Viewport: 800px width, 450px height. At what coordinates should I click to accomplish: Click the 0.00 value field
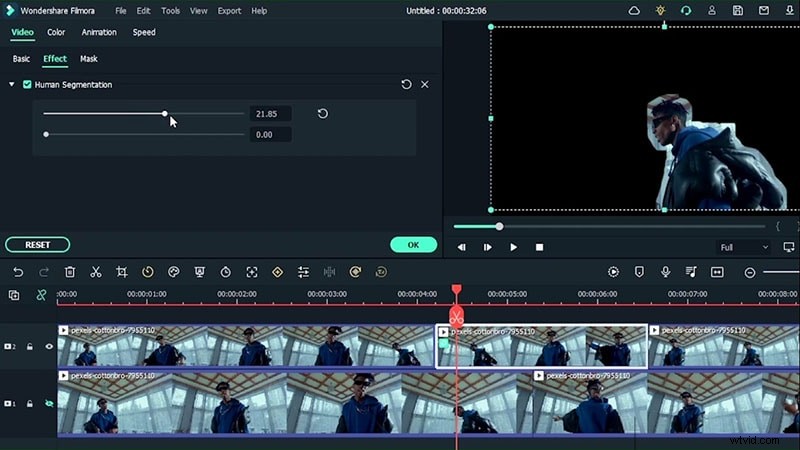[x=270, y=135]
